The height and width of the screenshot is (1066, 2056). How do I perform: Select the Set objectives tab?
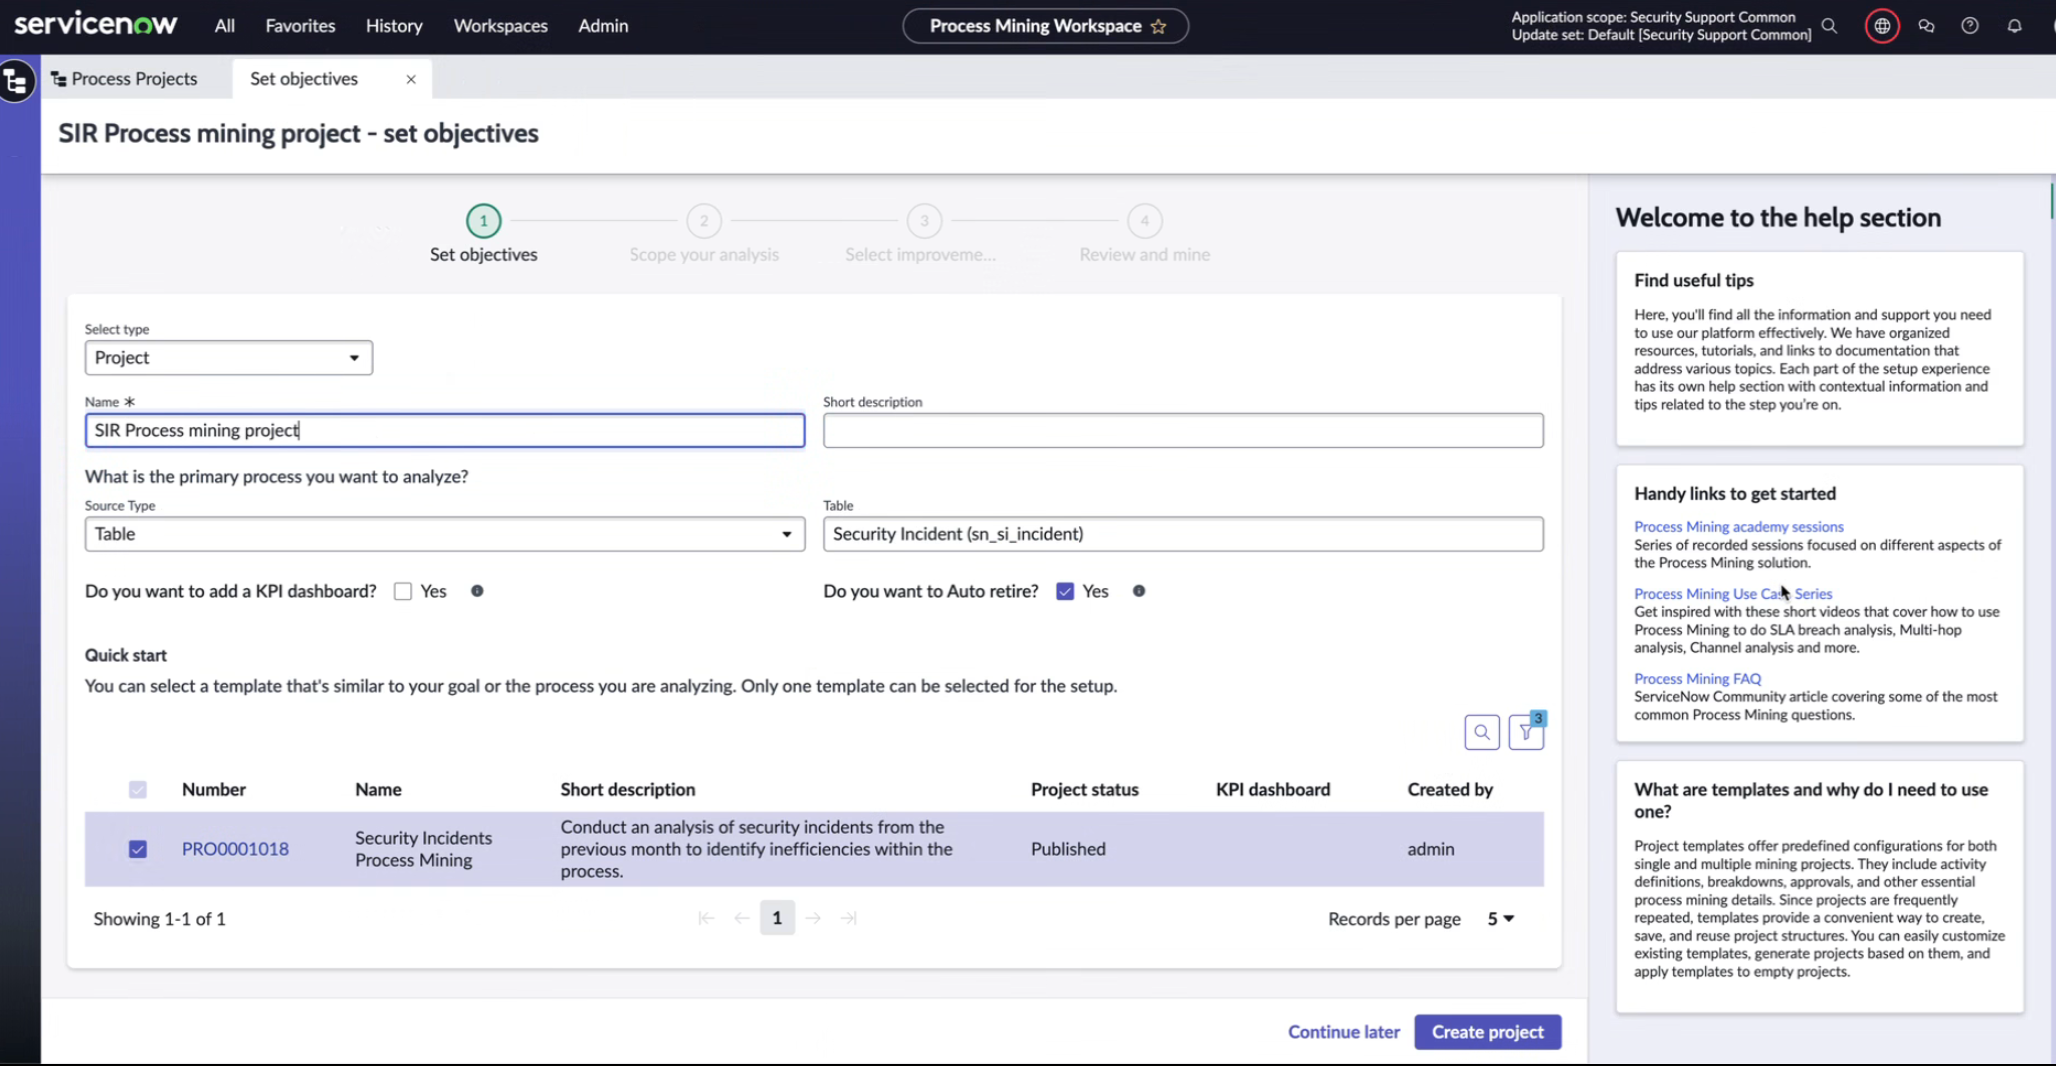click(304, 79)
